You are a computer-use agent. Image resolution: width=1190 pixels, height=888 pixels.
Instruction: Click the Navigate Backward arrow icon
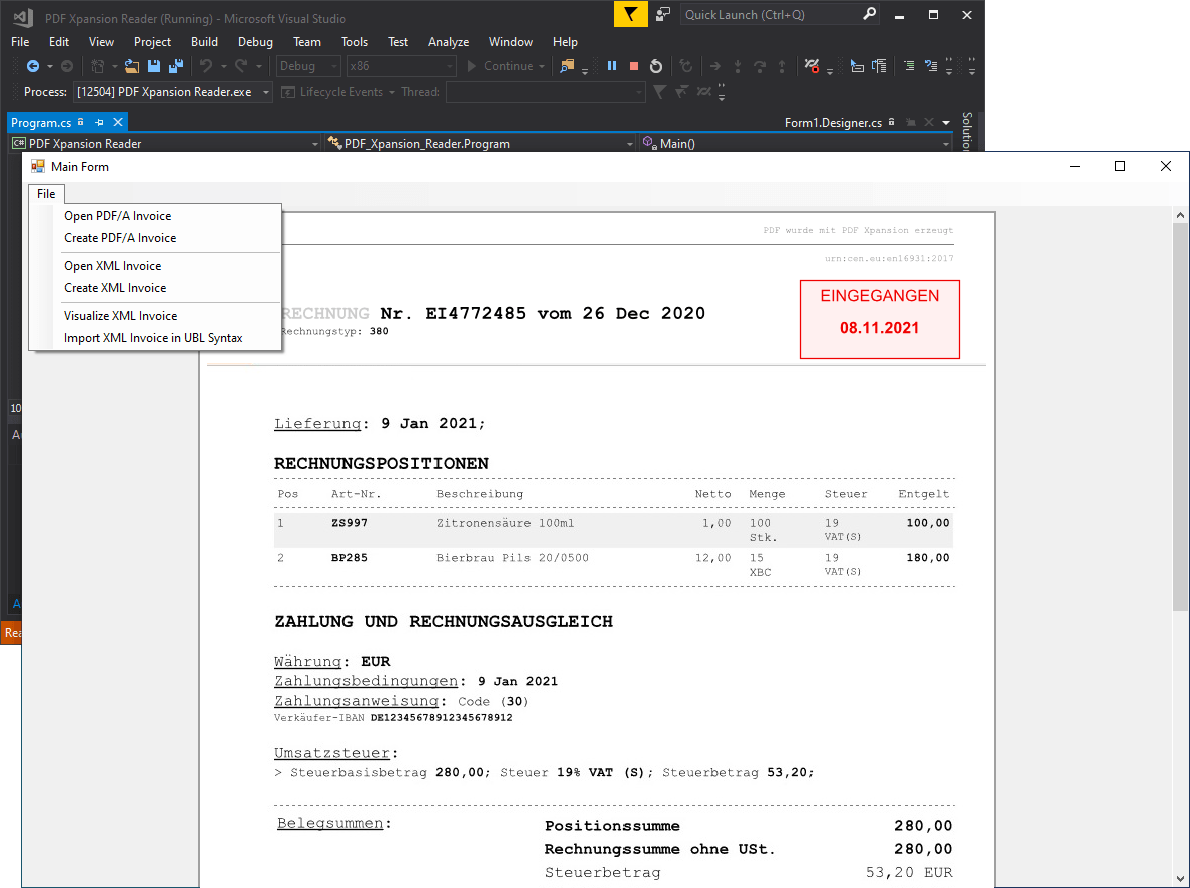pos(33,65)
